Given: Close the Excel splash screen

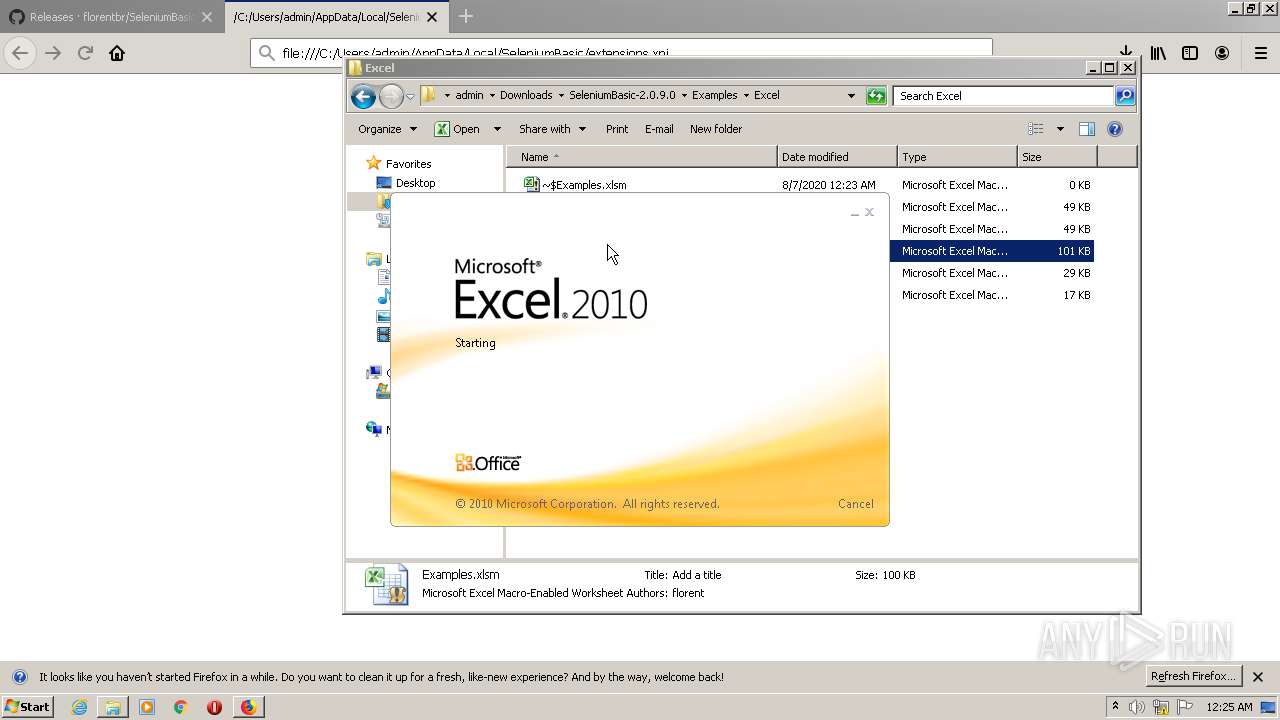Looking at the screenshot, I should (x=869, y=212).
